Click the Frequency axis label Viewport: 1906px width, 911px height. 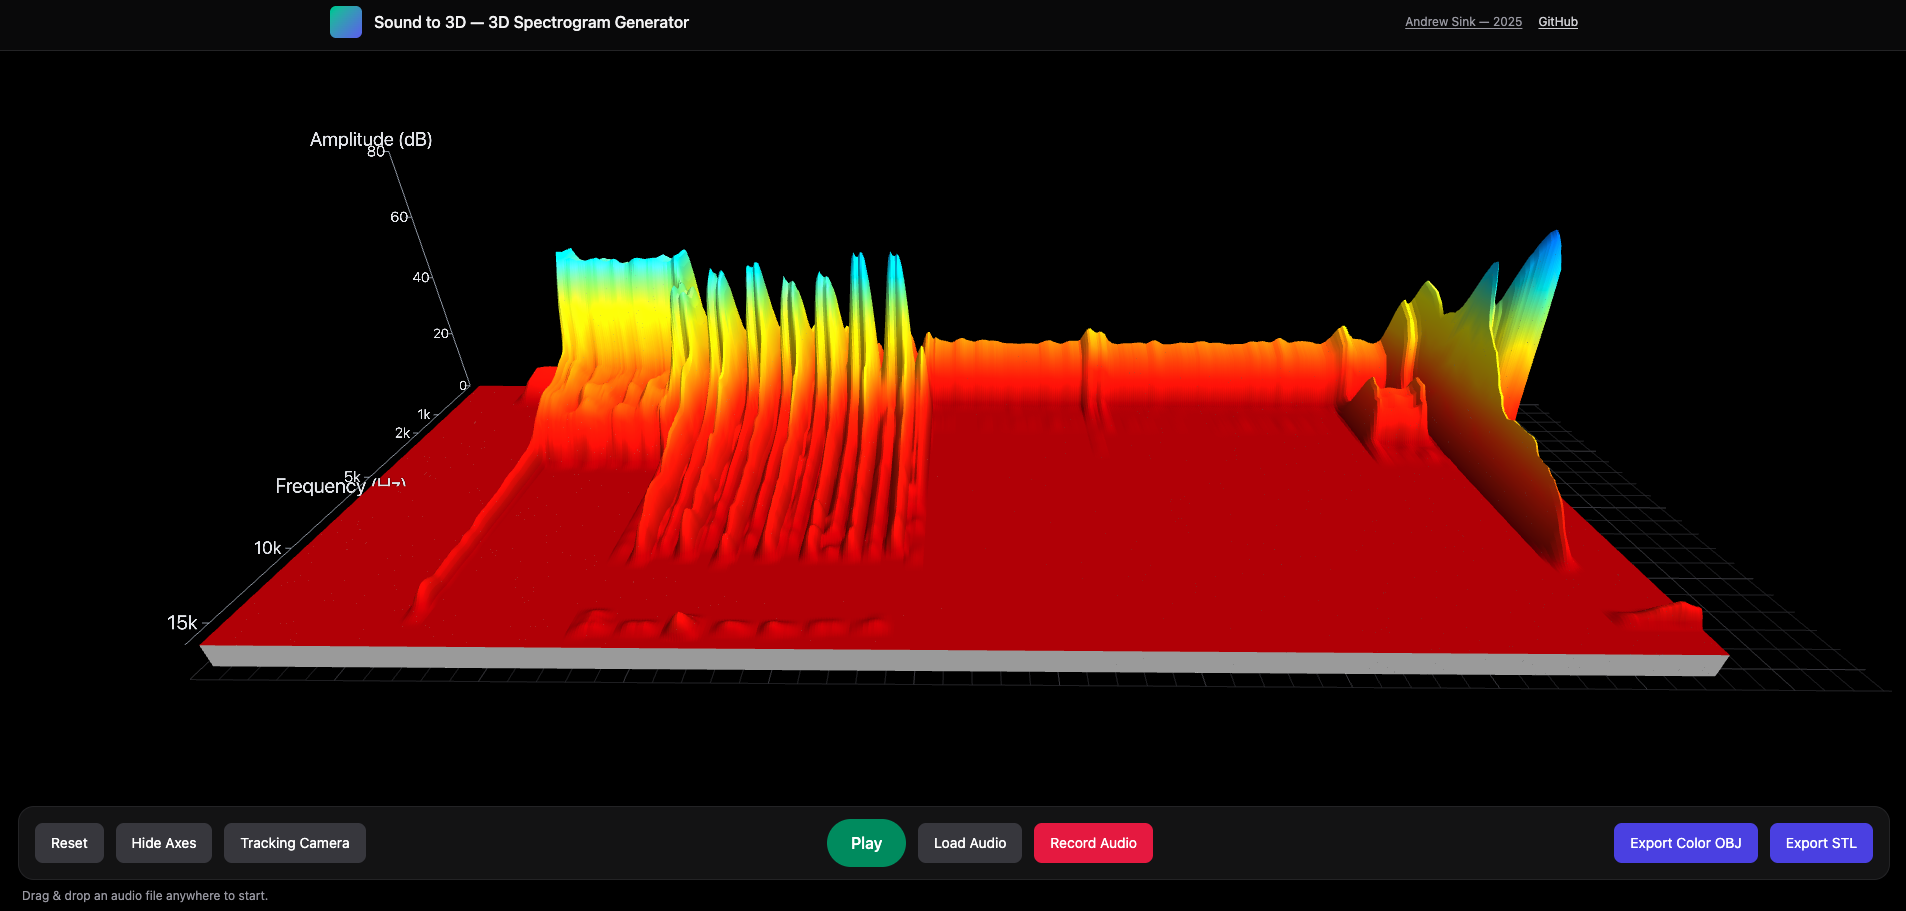coord(320,486)
